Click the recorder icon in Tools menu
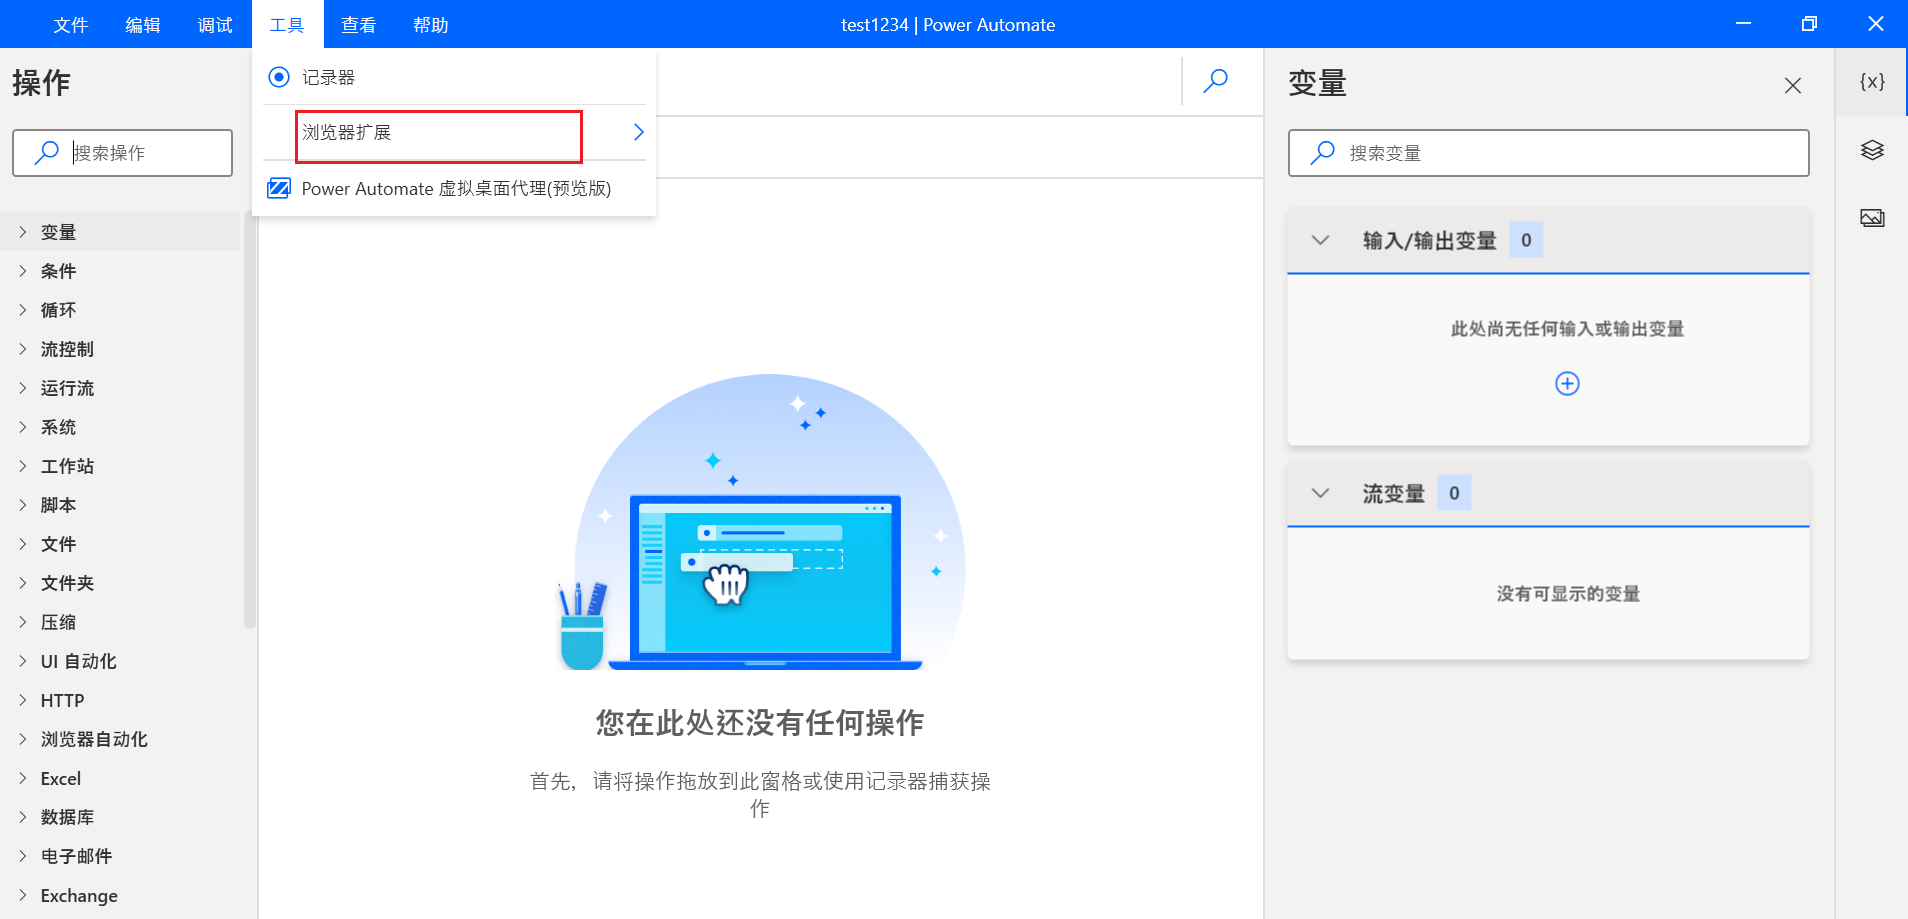 [279, 77]
